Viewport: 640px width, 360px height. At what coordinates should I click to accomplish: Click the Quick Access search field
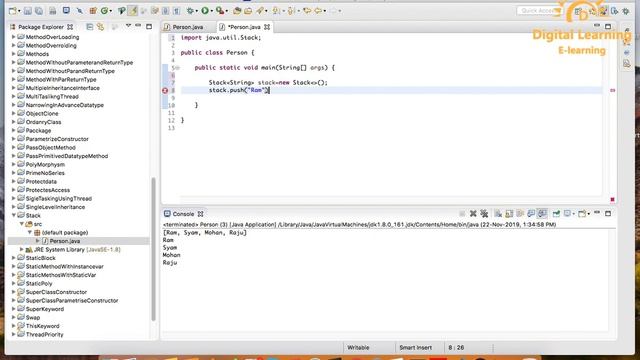click(539, 11)
